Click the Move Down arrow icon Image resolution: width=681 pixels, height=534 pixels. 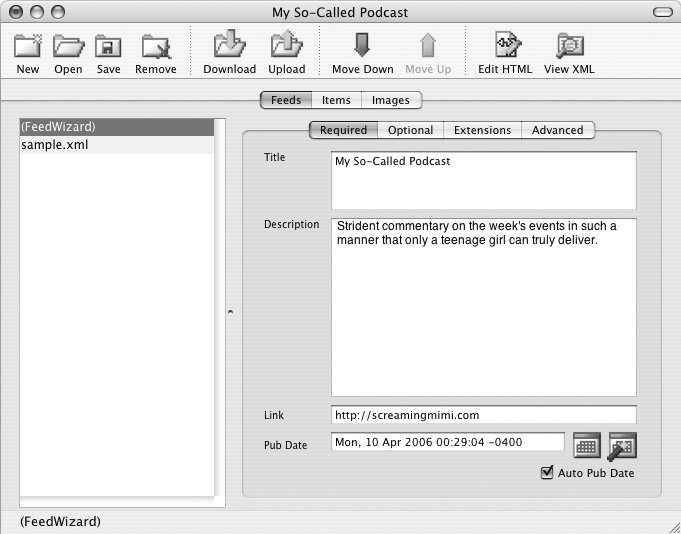tap(362, 47)
